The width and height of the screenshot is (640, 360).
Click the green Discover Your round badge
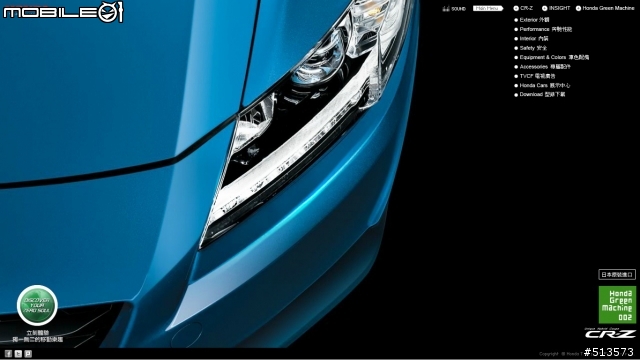click(37, 305)
